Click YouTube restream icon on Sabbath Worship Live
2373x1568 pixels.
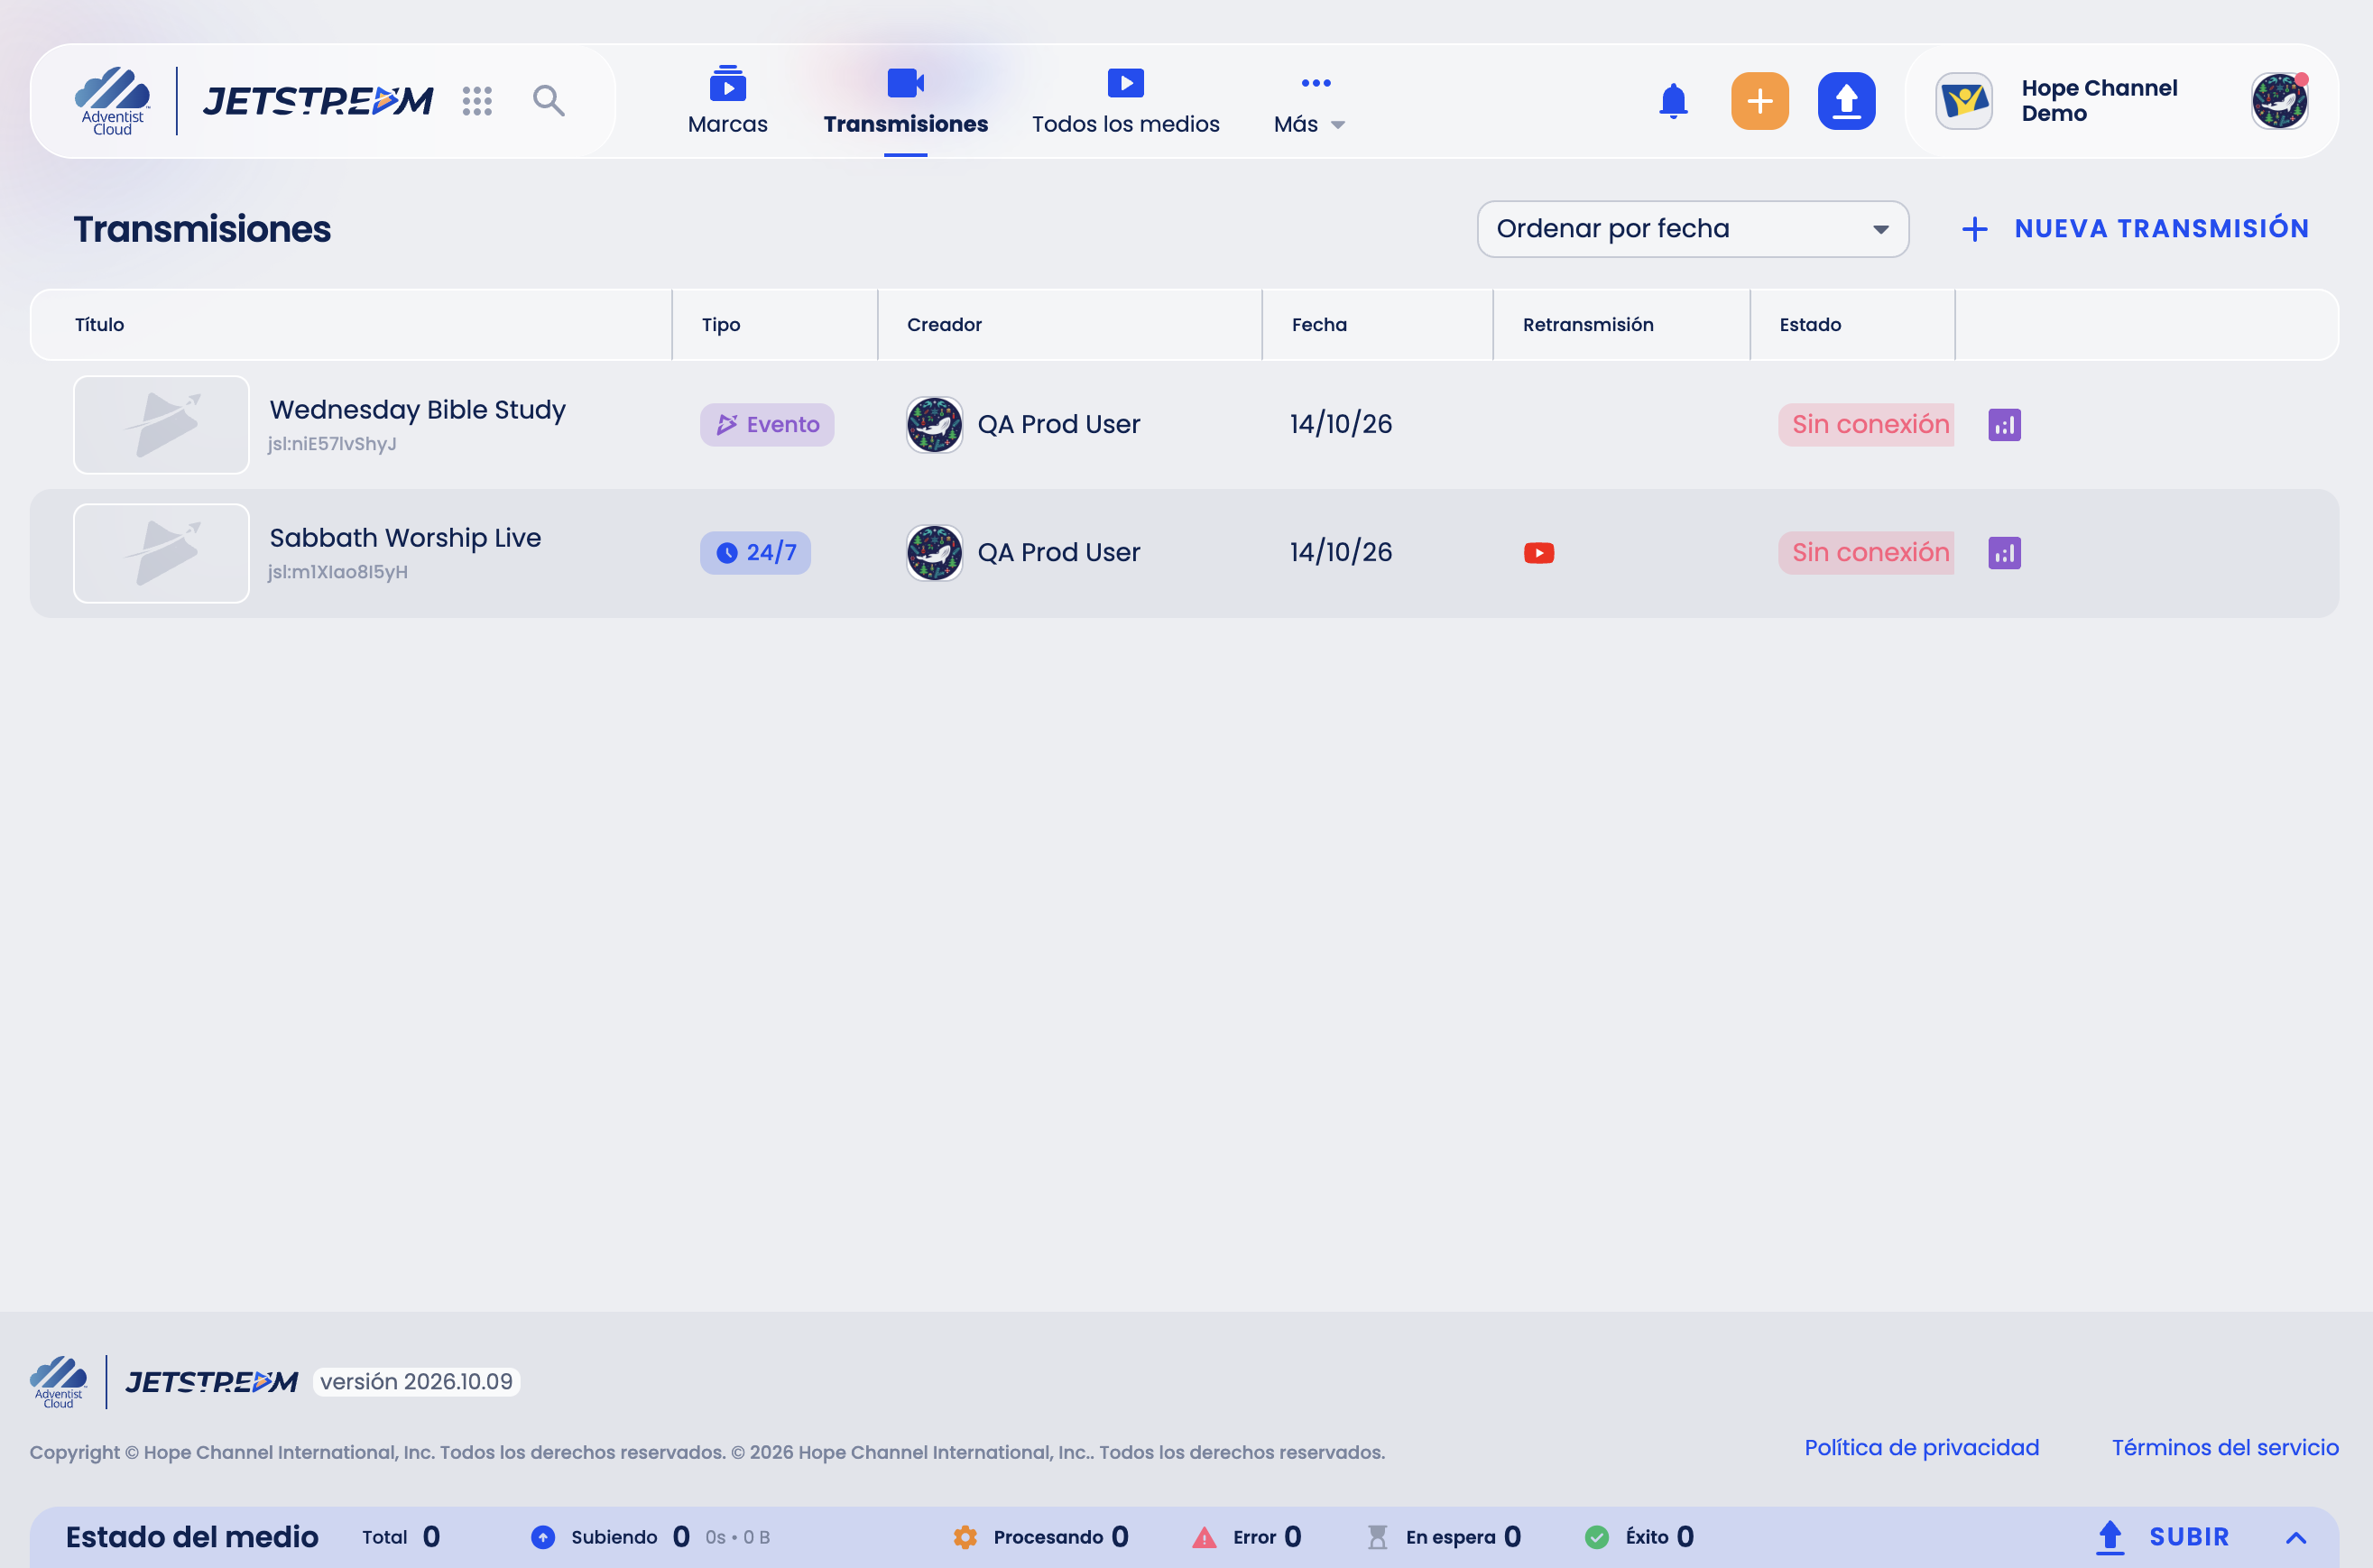1538,553
